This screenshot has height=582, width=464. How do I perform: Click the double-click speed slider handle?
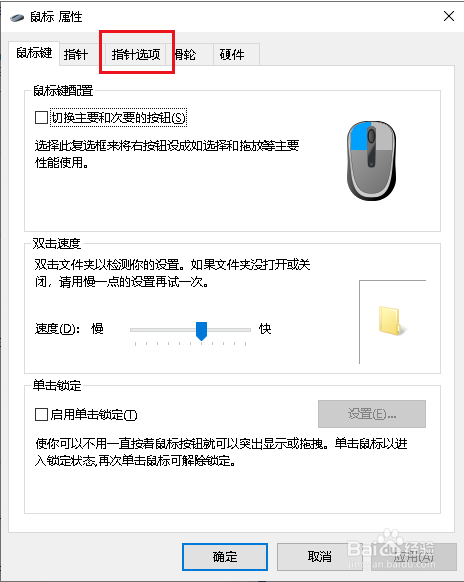[201, 331]
